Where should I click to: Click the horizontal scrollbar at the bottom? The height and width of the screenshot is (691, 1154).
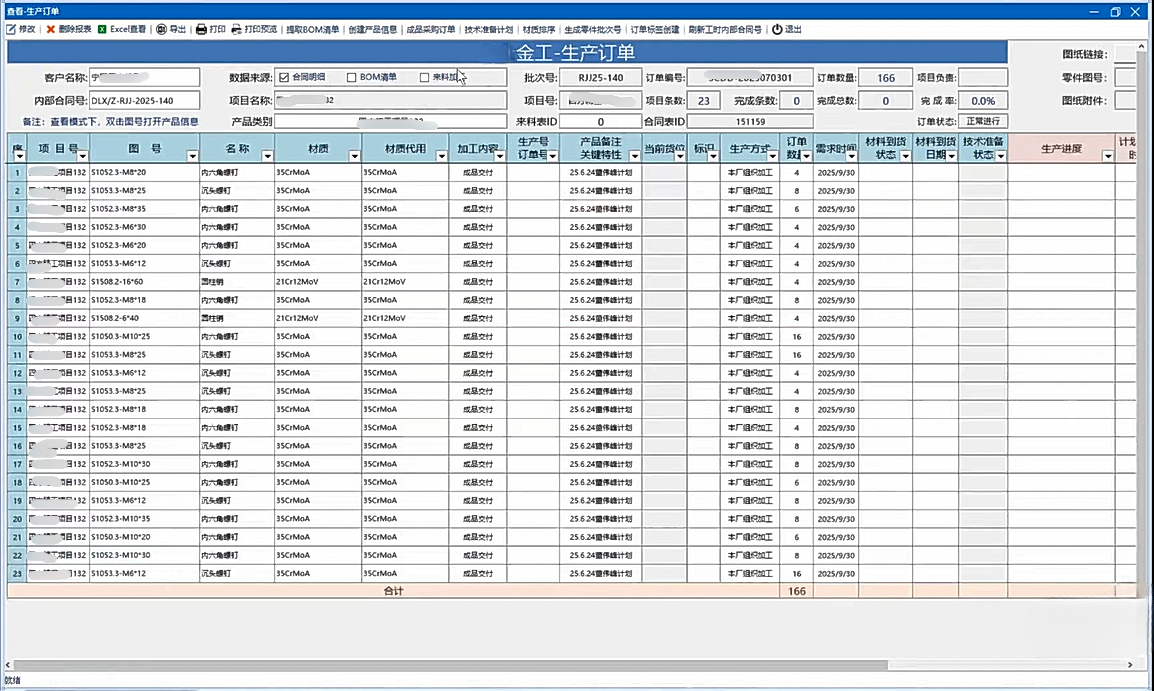pos(450,664)
